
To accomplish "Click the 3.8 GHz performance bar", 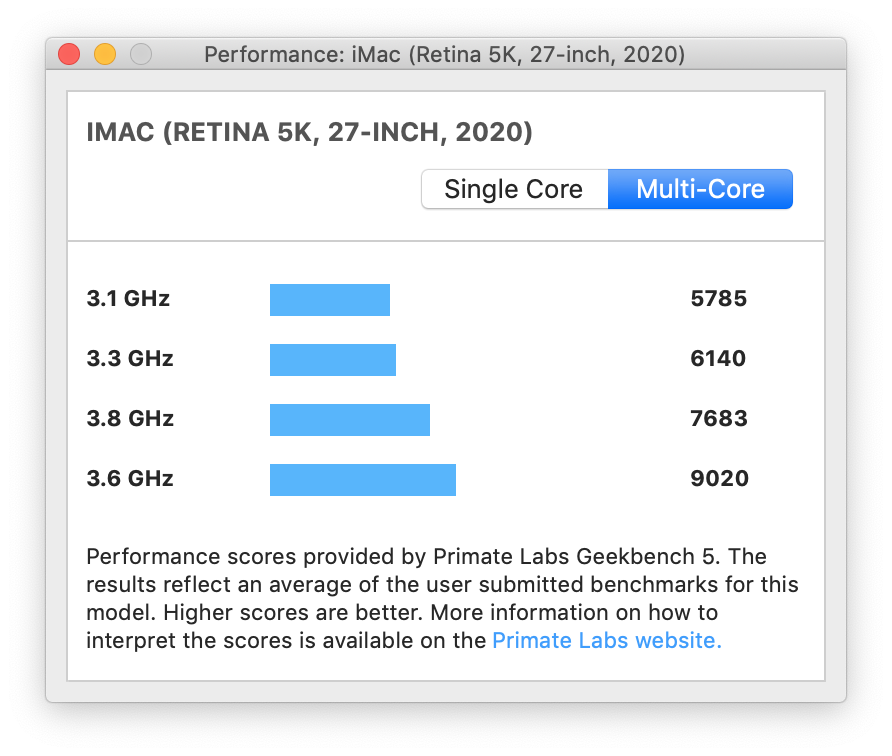I will 350,420.
